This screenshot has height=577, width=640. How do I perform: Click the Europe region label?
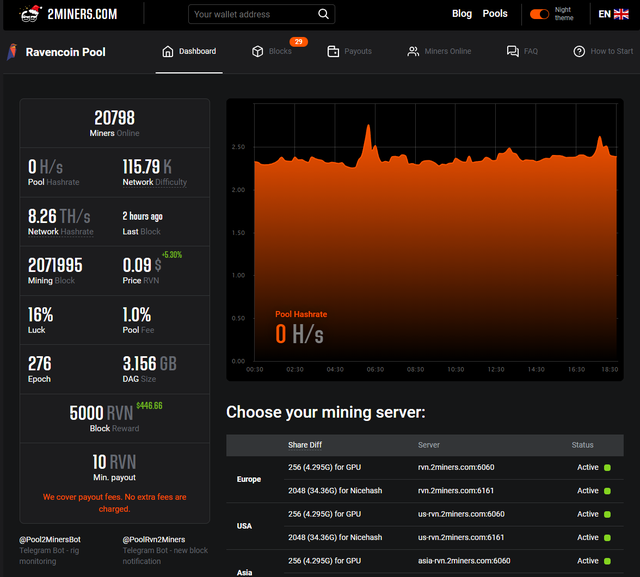(249, 479)
